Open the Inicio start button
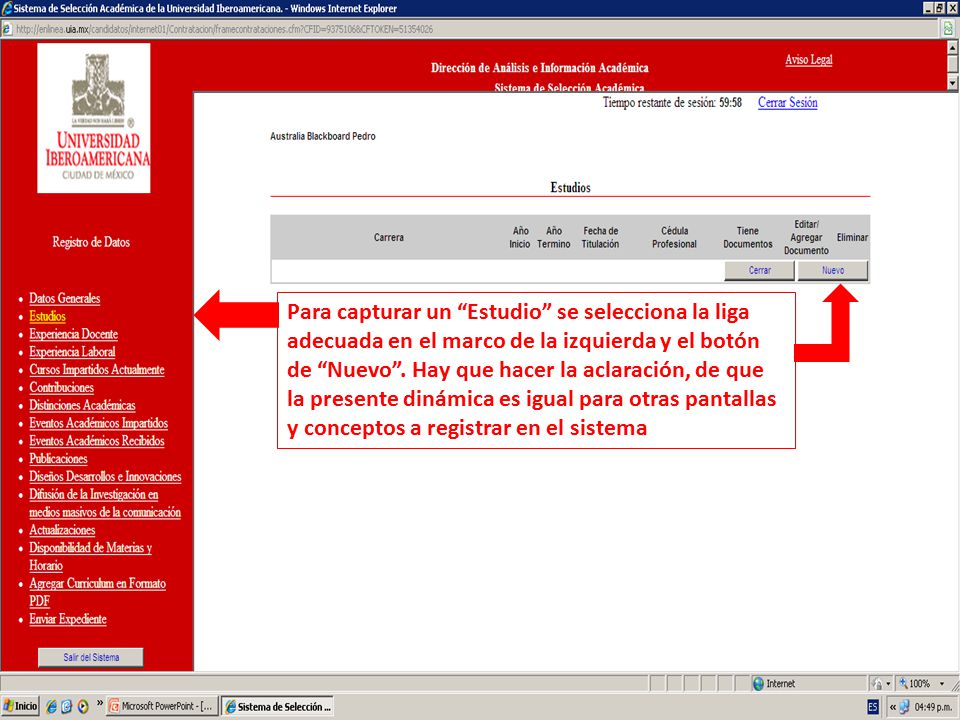 [x=20, y=706]
